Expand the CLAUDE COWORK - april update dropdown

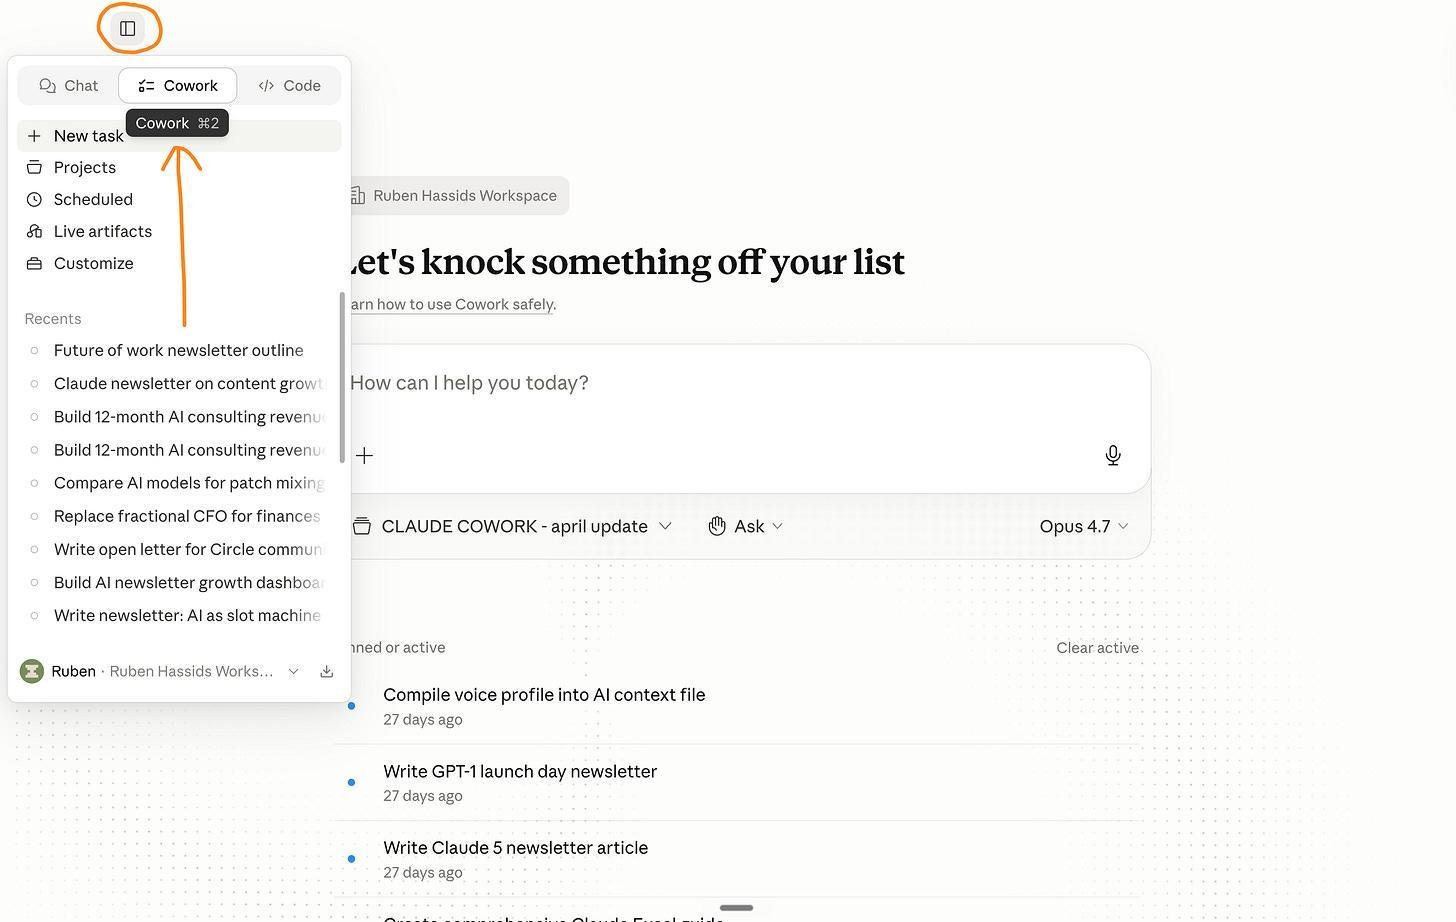click(x=512, y=526)
